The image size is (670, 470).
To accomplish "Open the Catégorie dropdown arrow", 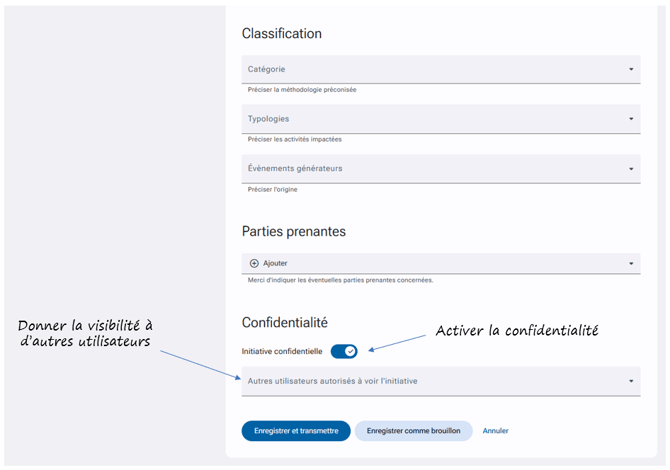I will coord(631,69).
